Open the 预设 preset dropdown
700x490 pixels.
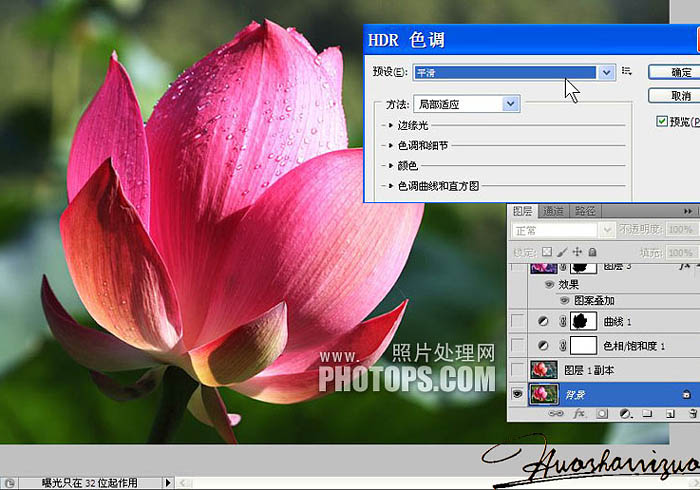(606, 72)
